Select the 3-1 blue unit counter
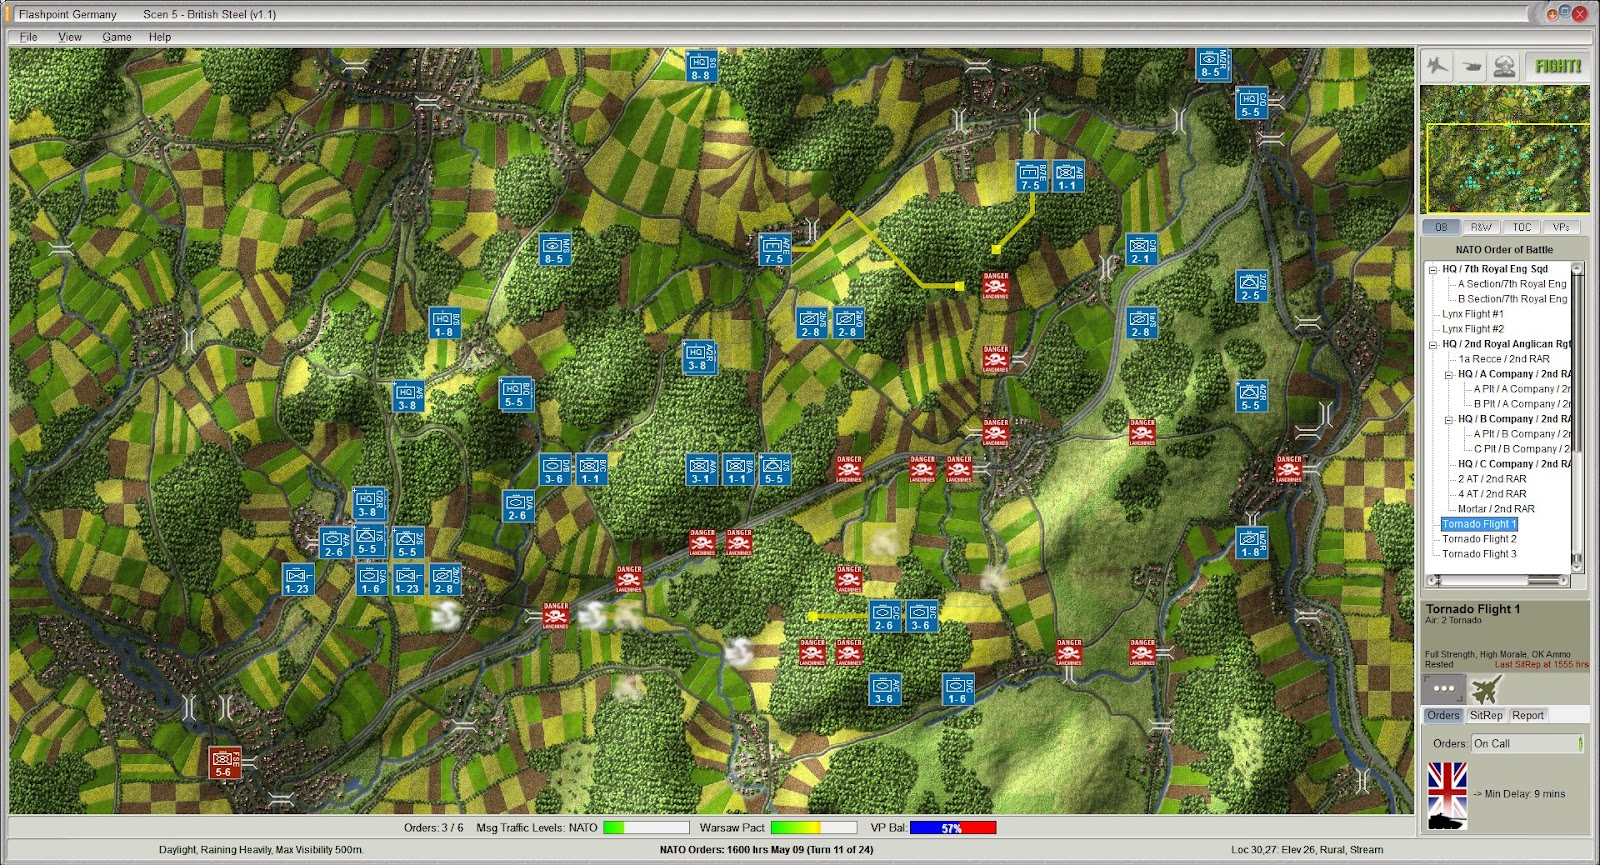Viewport: 1600px width, 865px height. click(x=701, y=470)
